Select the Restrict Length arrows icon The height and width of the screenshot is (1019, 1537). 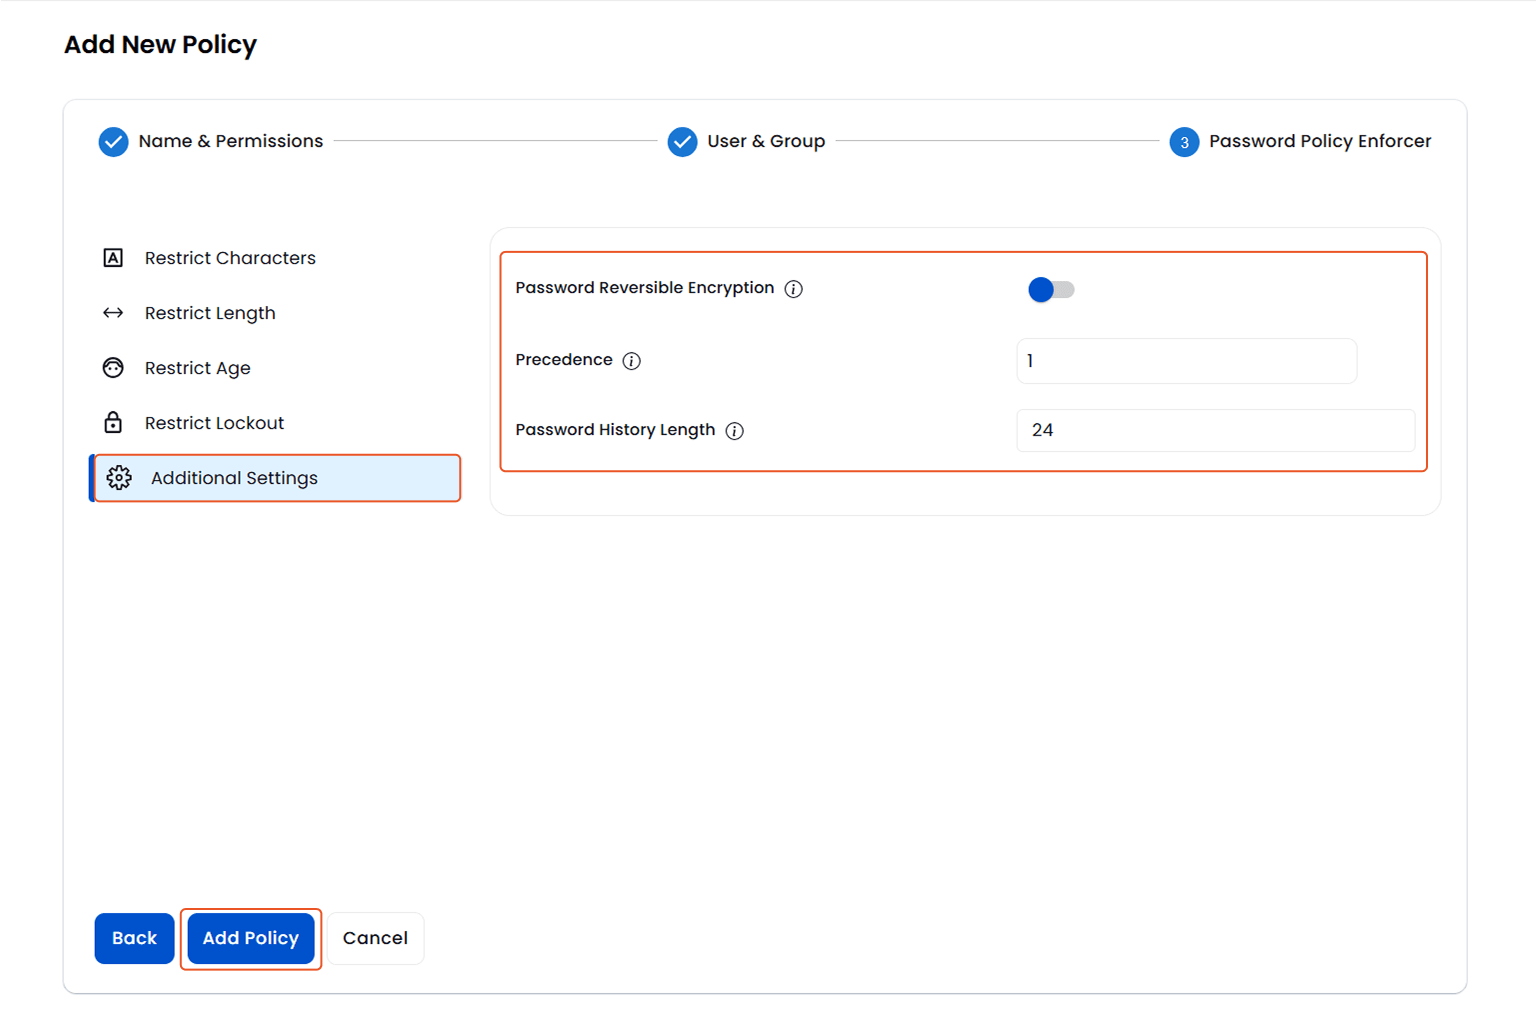coord(113,312)
